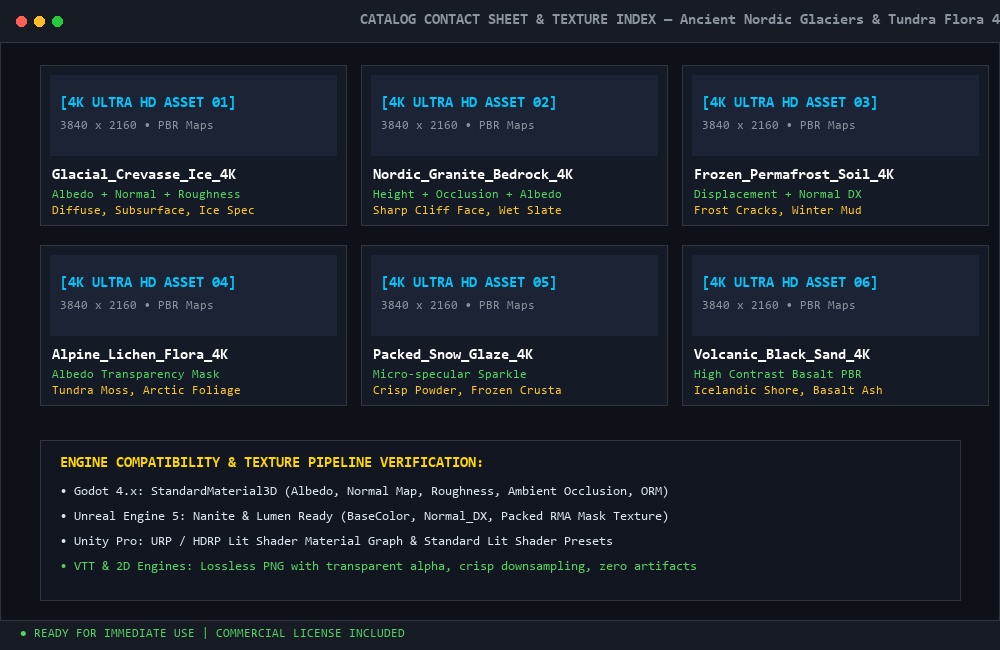Open the [4K ULTRA HD ASSET 03] preview
Image resolution: width=1000 pixels, height=650 pixels.
click(x=835, y=115)
